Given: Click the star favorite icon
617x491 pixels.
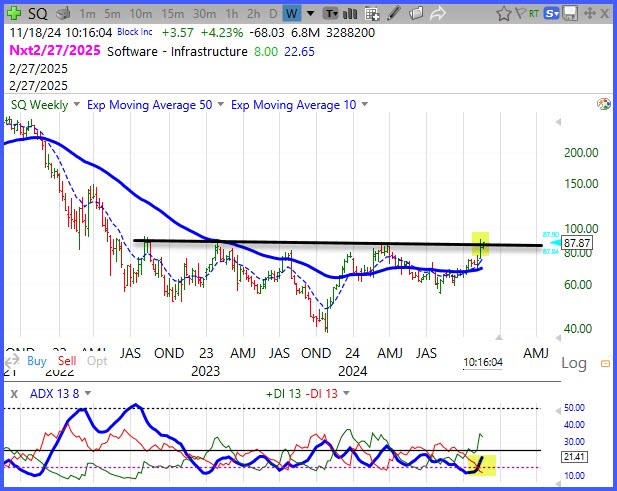Looking at the screenshot, I should coord(504,14).
